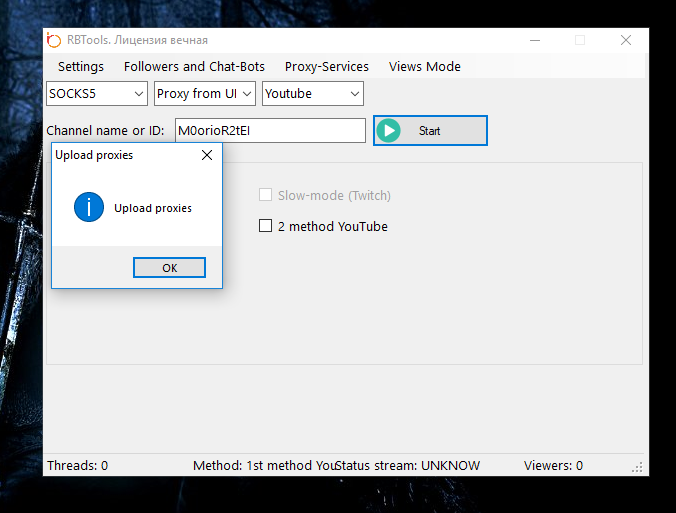The image size is (676, 513).
Task: Expand the Proxy from UI dropdown
Action: coord(205,94)
